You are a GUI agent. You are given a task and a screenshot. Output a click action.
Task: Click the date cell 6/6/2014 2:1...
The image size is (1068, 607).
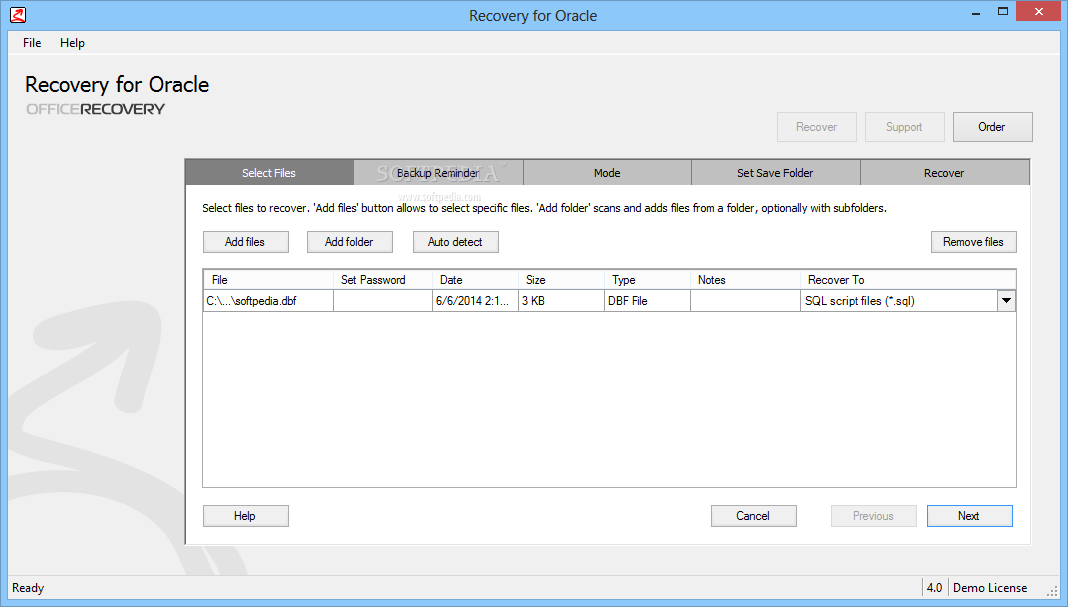pyautogui.click(x=475, y=300)
